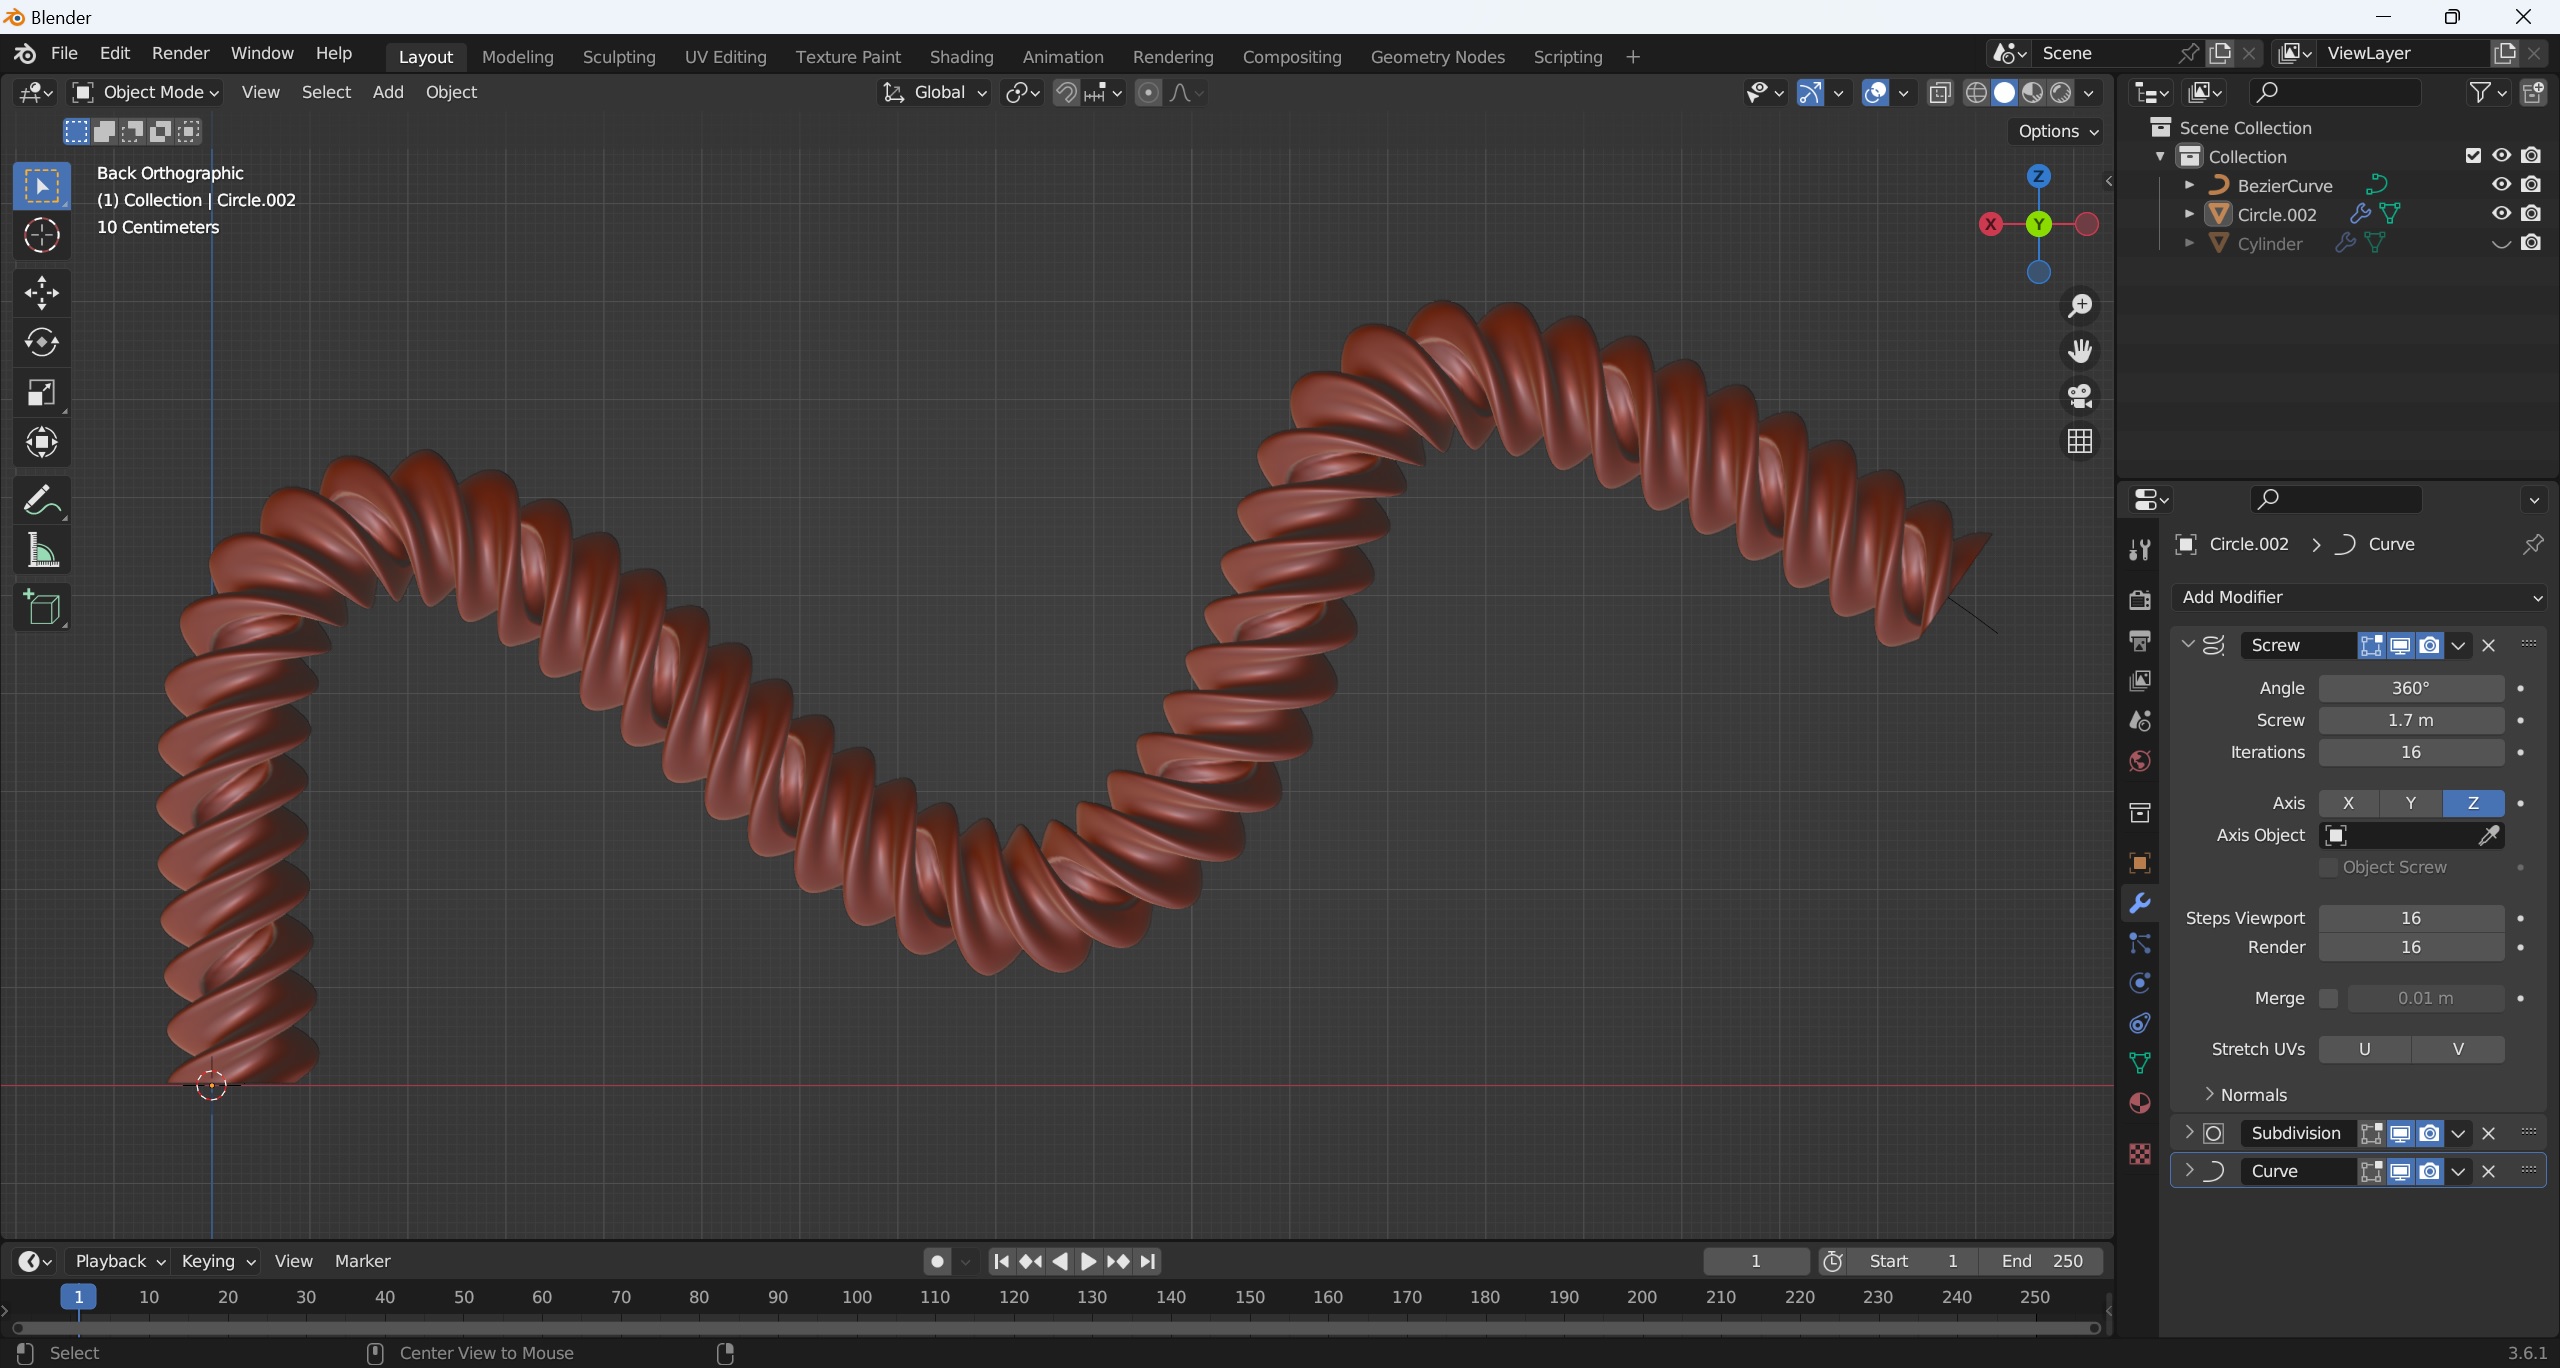The width and height of the screenshot is (2560, 1368).
Task: Click the zoom viewport magnifier icon
Action: pos(2080,306)
